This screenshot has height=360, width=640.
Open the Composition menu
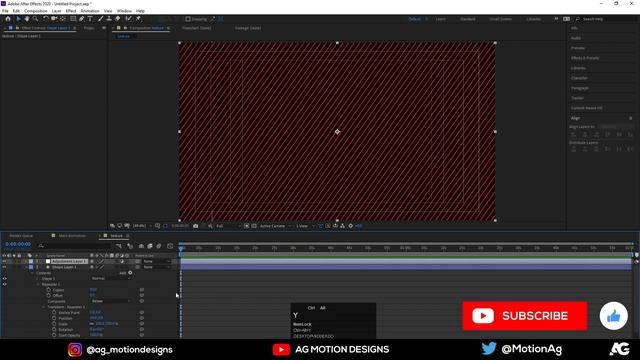click(36, 11)
